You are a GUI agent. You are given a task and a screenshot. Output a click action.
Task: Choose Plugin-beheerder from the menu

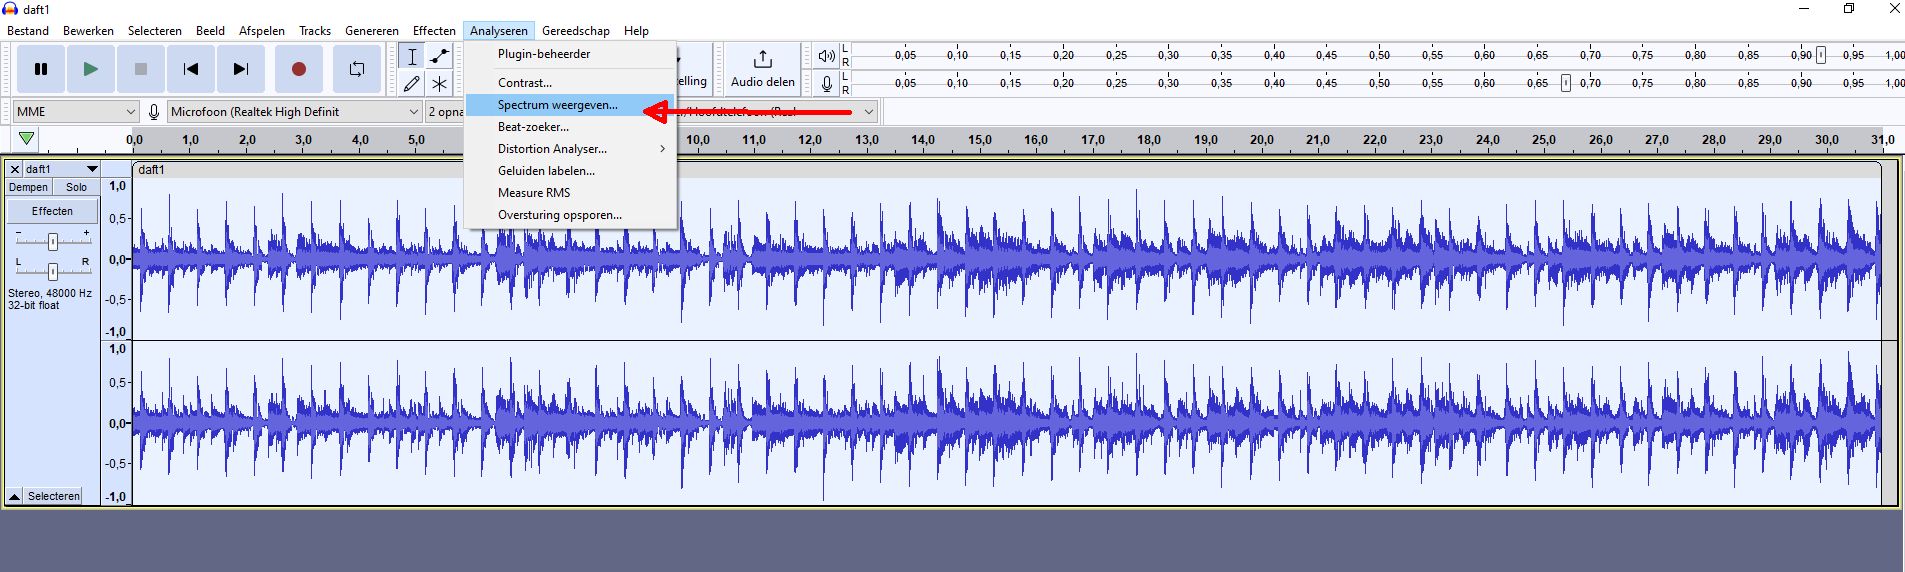(571, 54)
